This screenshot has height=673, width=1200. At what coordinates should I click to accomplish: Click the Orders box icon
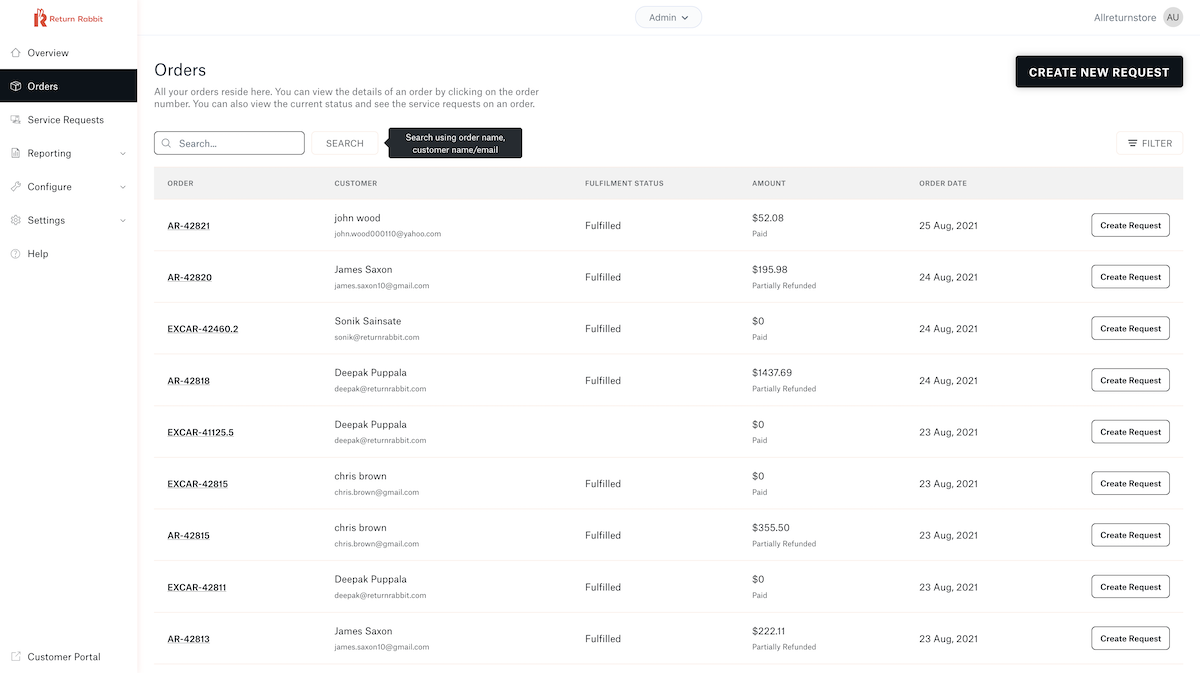[16, 86]
